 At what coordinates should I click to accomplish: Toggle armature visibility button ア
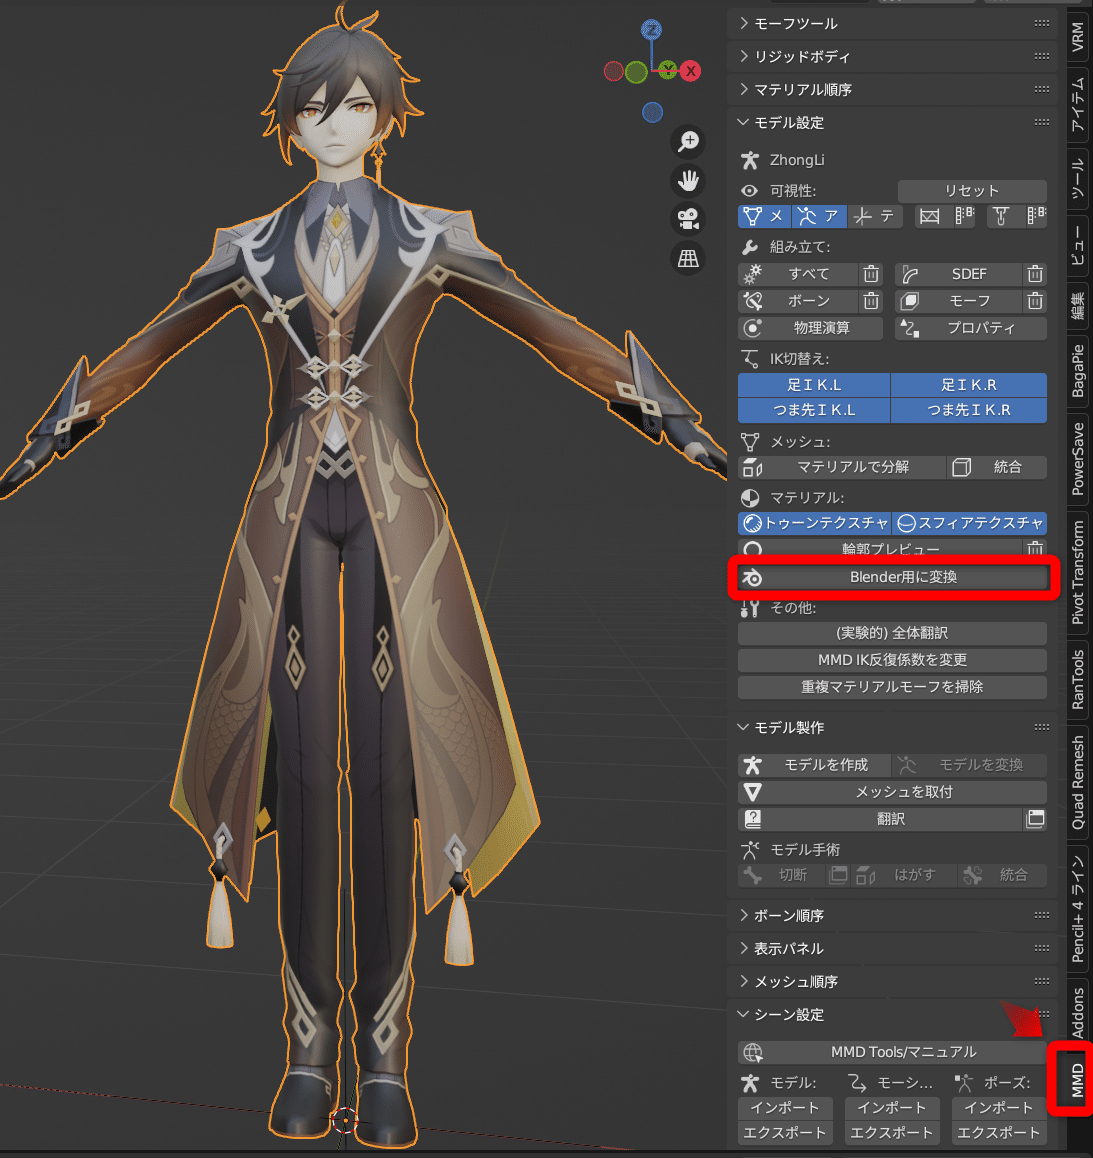819,216
